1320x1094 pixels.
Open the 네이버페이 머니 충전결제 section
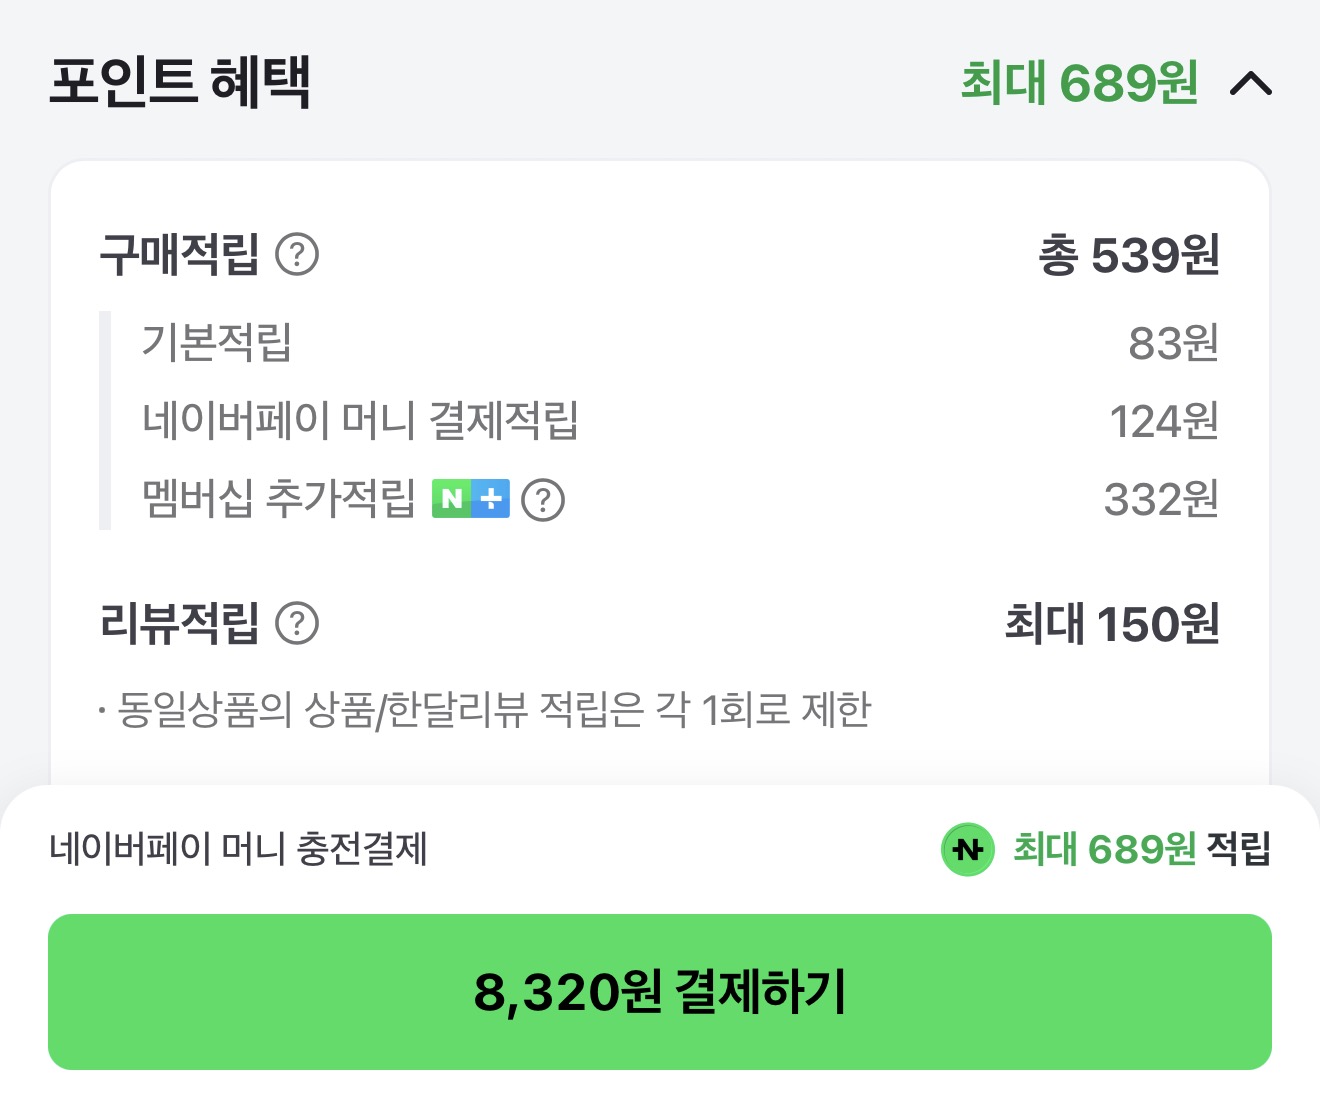242,850
